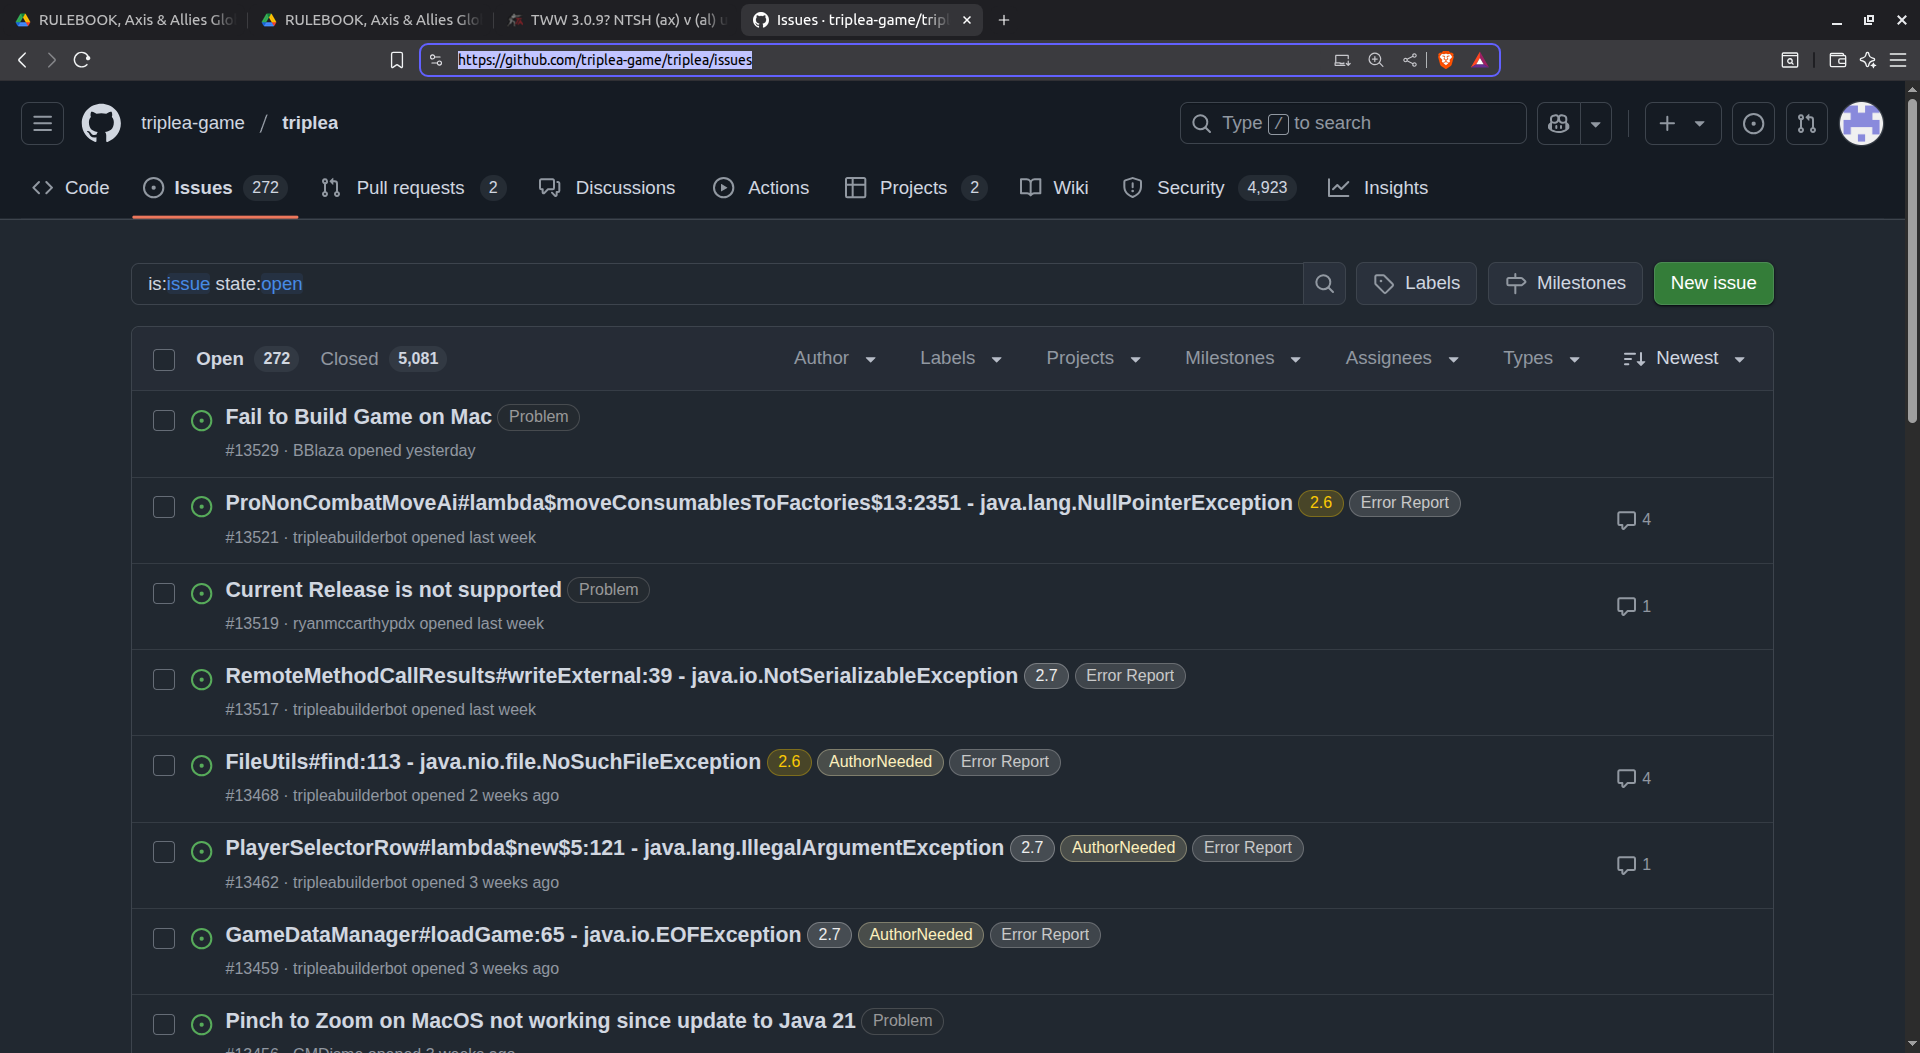Viewport: 1920px width, 1053px height.
Task: Check the Pinch to Zoom issue checkbox
Action: [164, 1024]
